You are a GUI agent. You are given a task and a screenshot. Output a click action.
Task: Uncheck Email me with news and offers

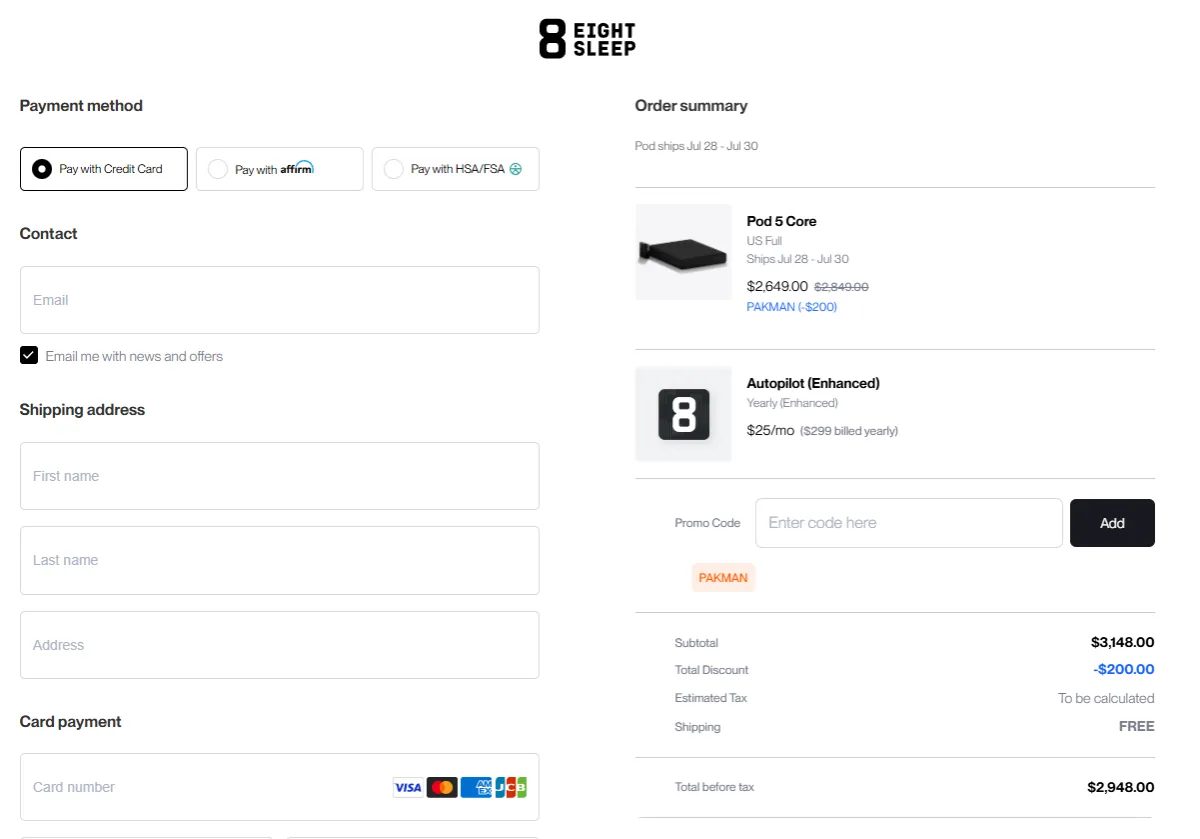click(x=29, y=355)
